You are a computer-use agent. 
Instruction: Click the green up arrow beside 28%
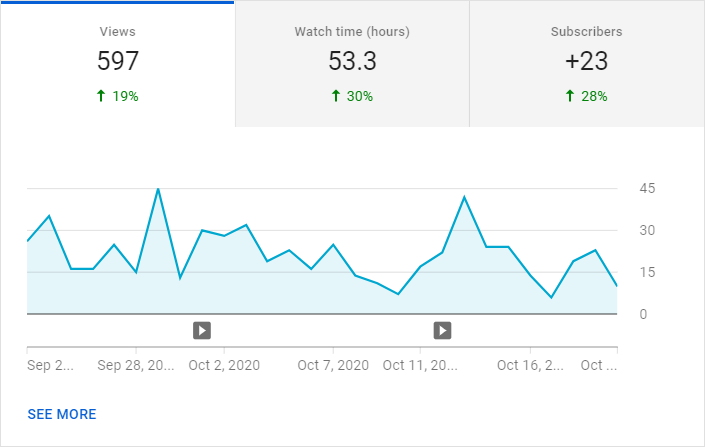pyautogui.click(x=570, y=96)
